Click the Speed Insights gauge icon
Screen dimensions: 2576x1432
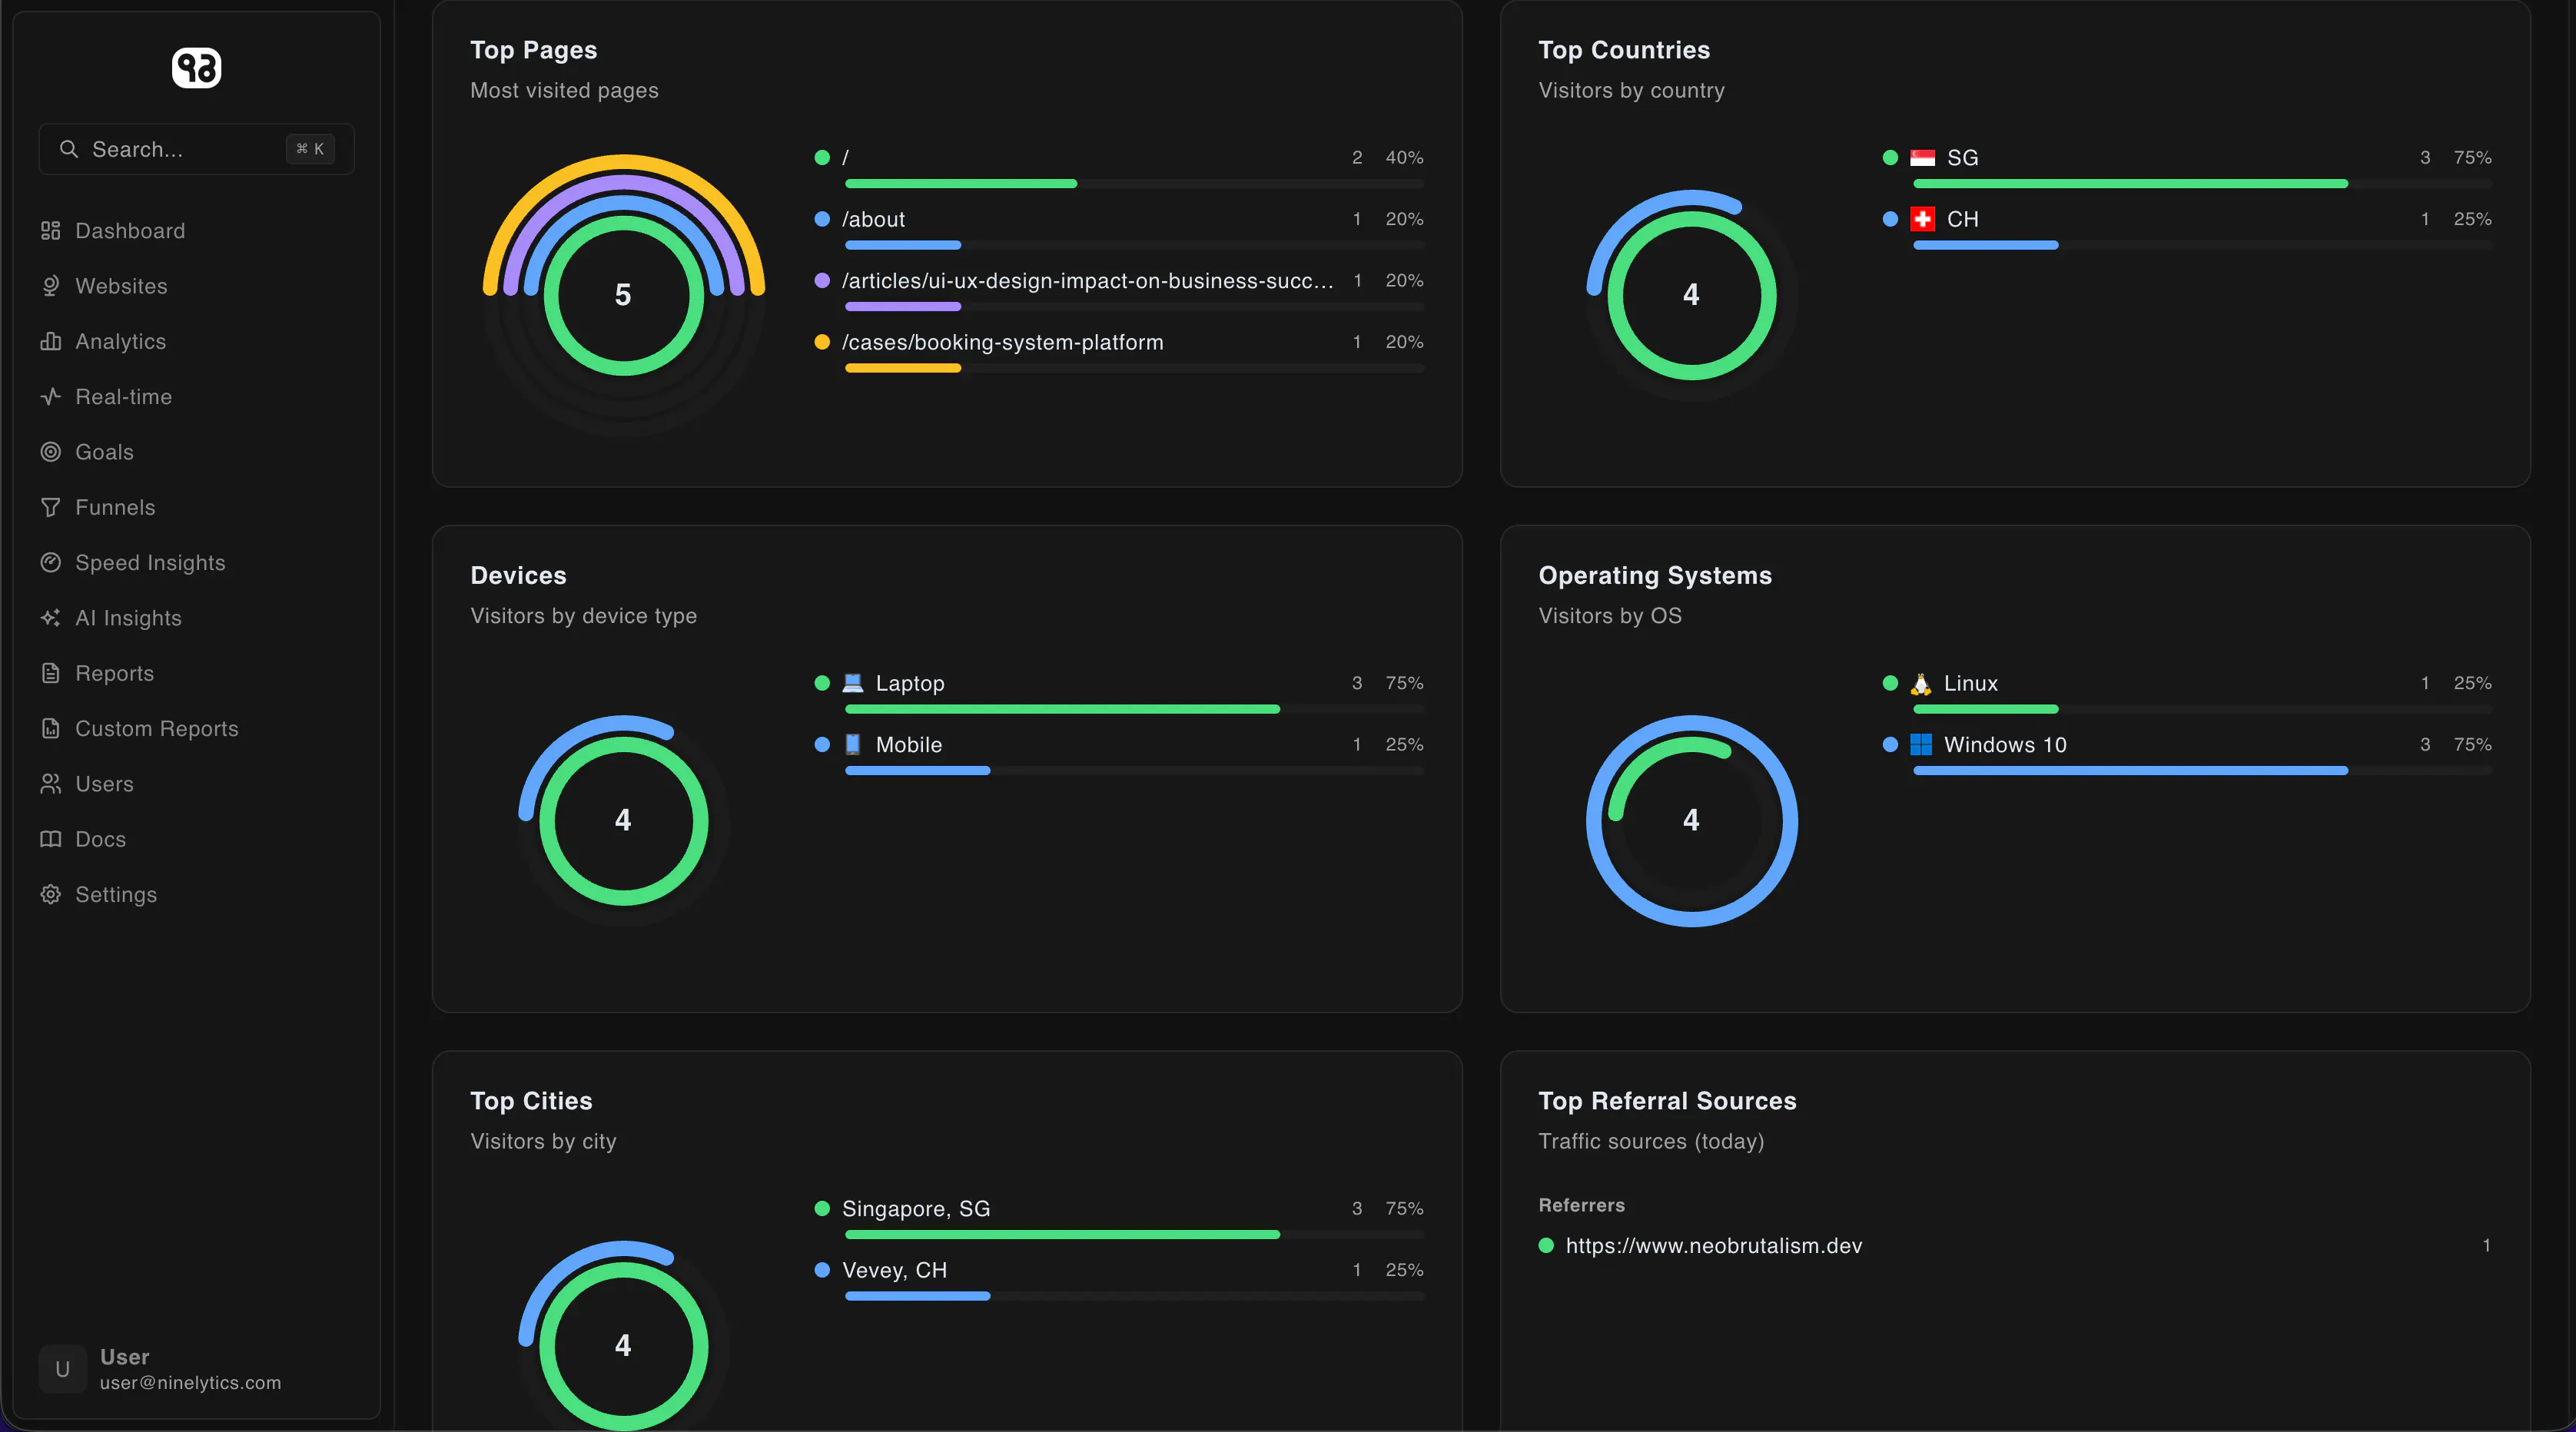(x=51, y=563)
